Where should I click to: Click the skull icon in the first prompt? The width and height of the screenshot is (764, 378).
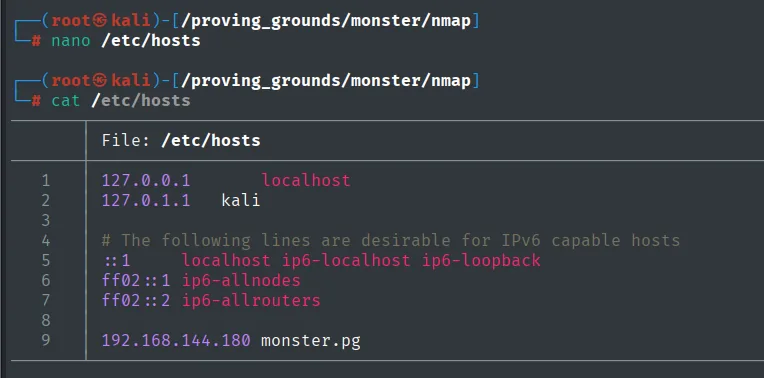100,20
